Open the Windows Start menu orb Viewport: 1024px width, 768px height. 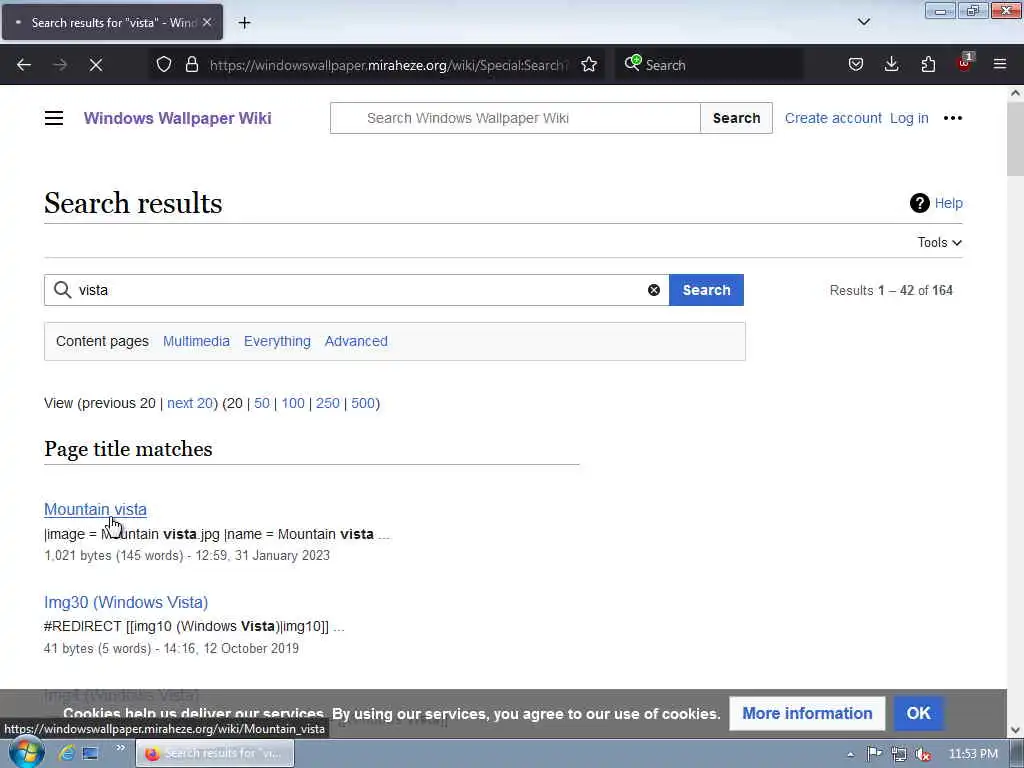(x=26, y=752)
